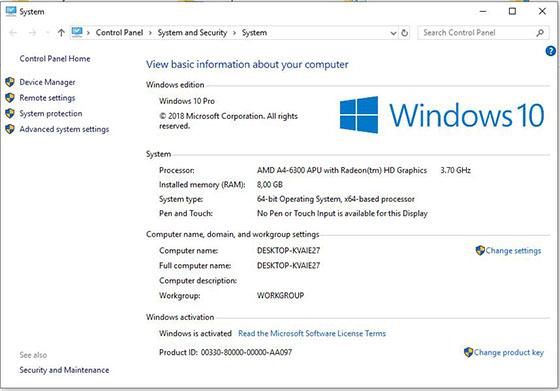
Task: Open Control Panel Home
Action: pos(55,59)
